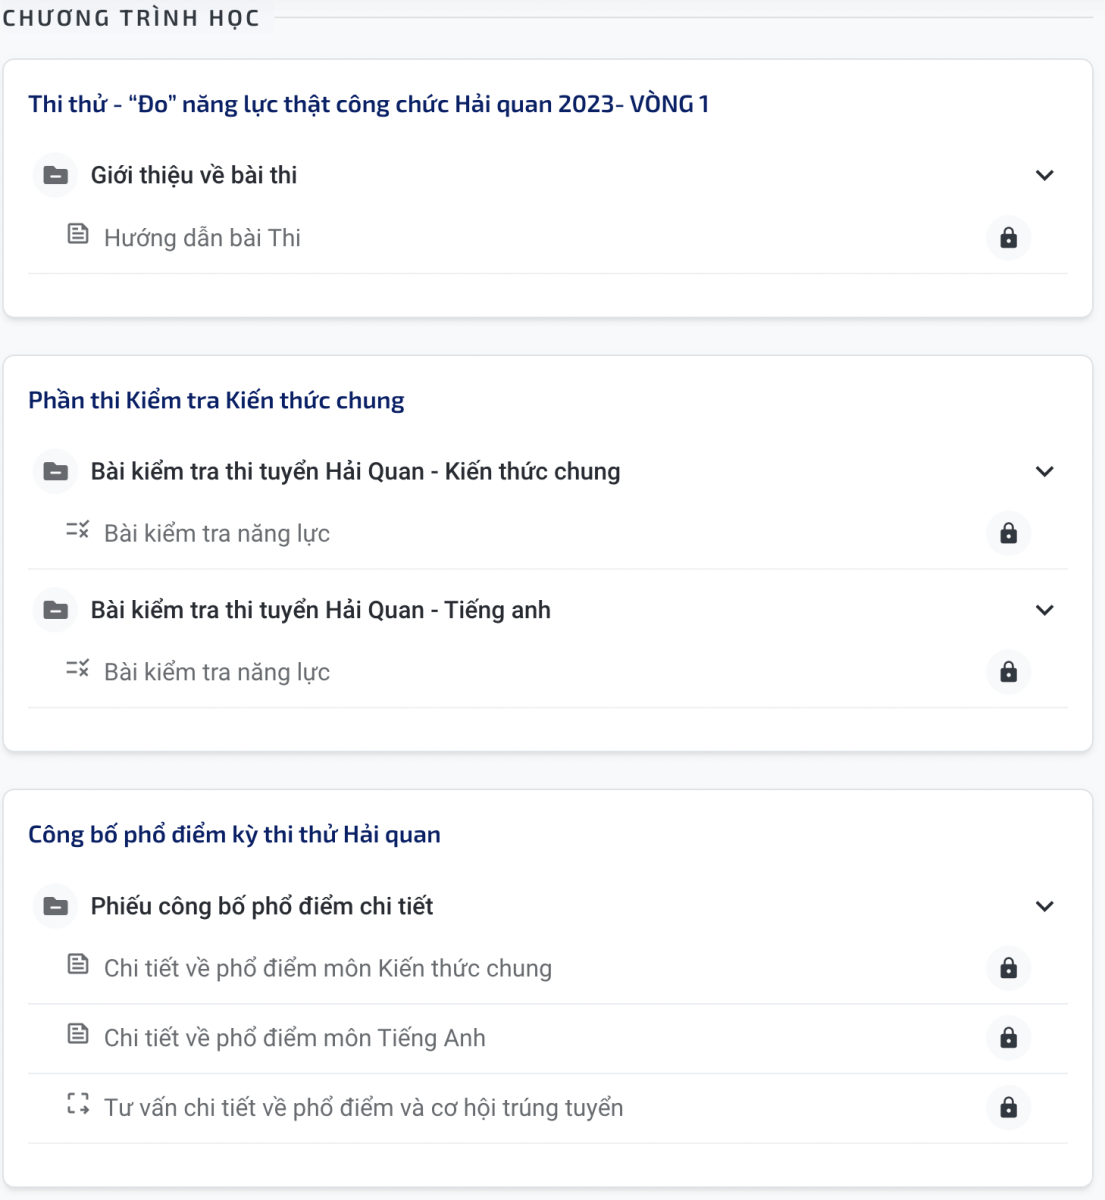Click the expand-frame icon beside Tư vấn chi tiết
The image size is (1105, 1200).
coord(78,1104)
